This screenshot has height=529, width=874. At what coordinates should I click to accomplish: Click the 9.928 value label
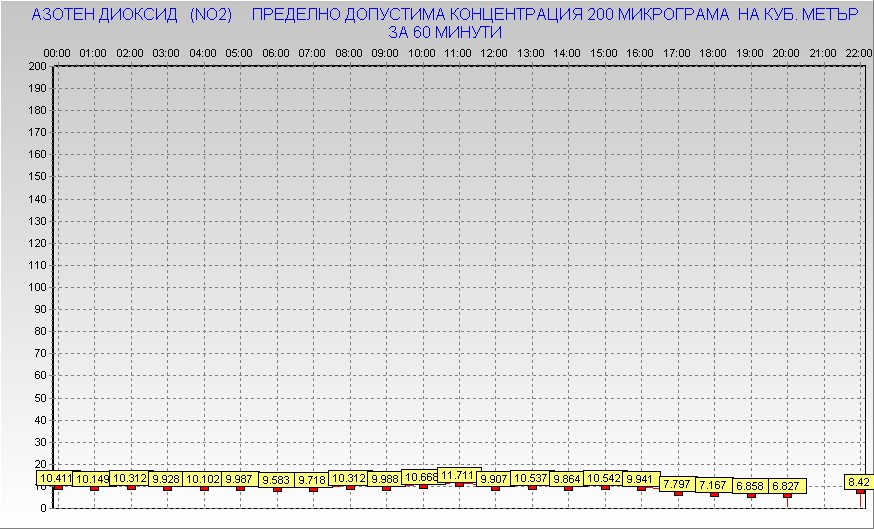coord(167,479)
